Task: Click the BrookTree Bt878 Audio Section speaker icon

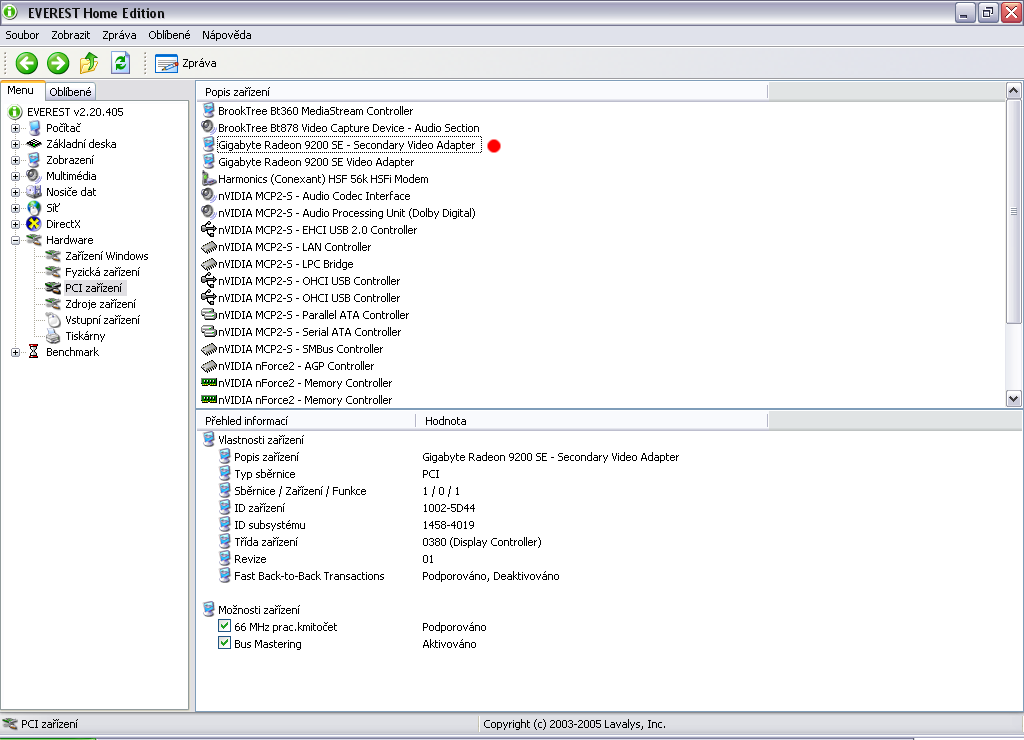Action: [208, 127]
